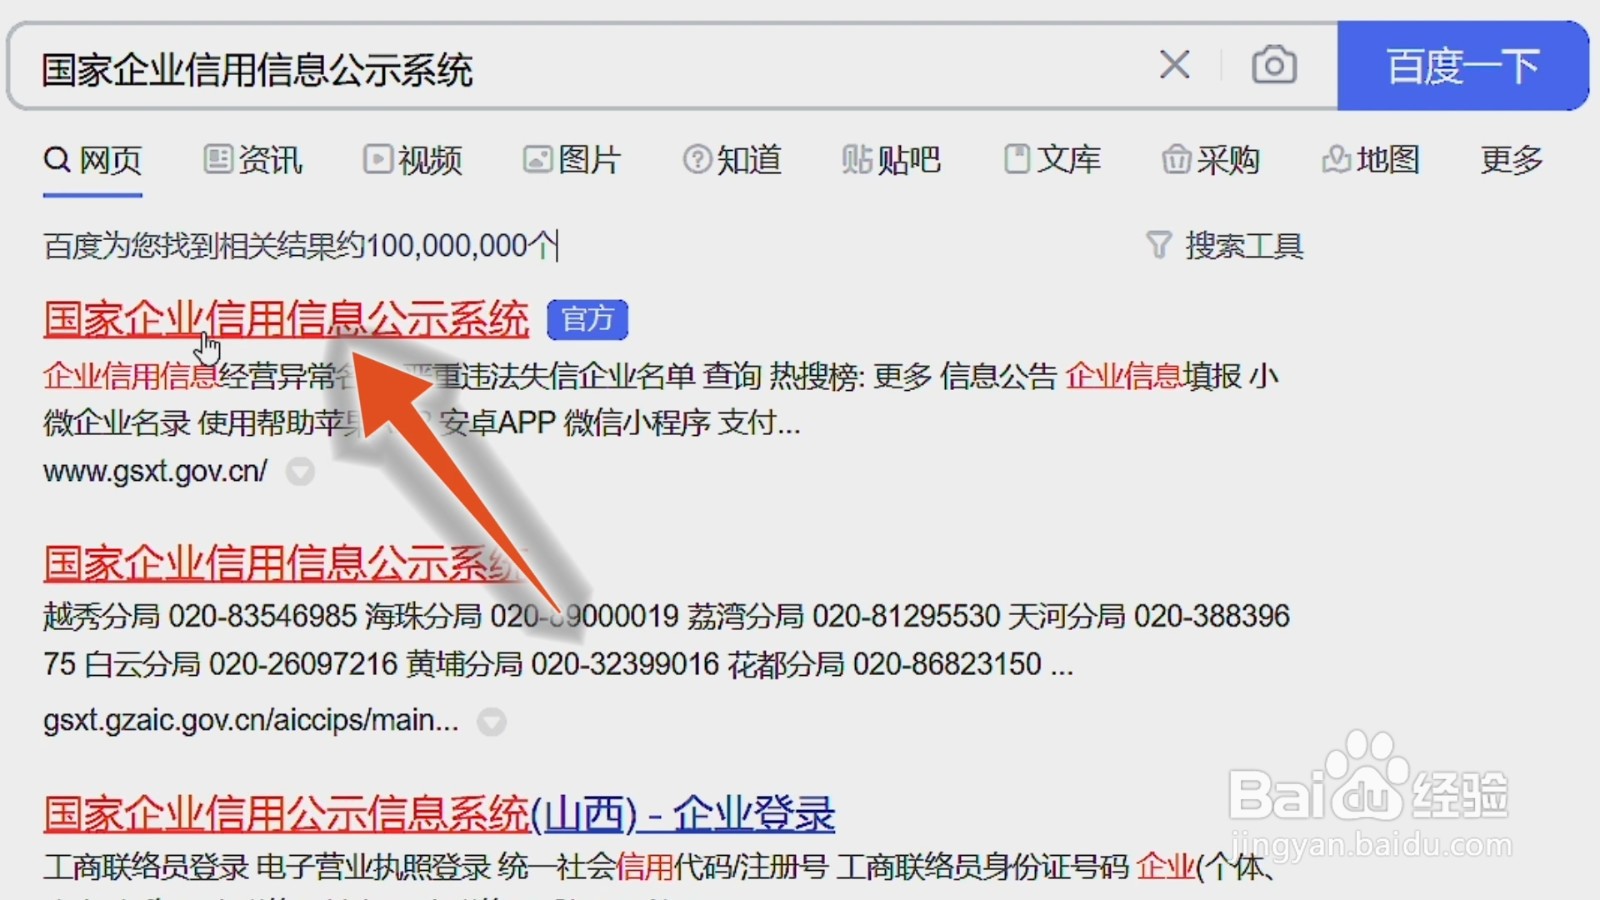
Task: Expand dropdown arrow next to www.gsxt.gov.cn/
Action: [x=300, y=471]
